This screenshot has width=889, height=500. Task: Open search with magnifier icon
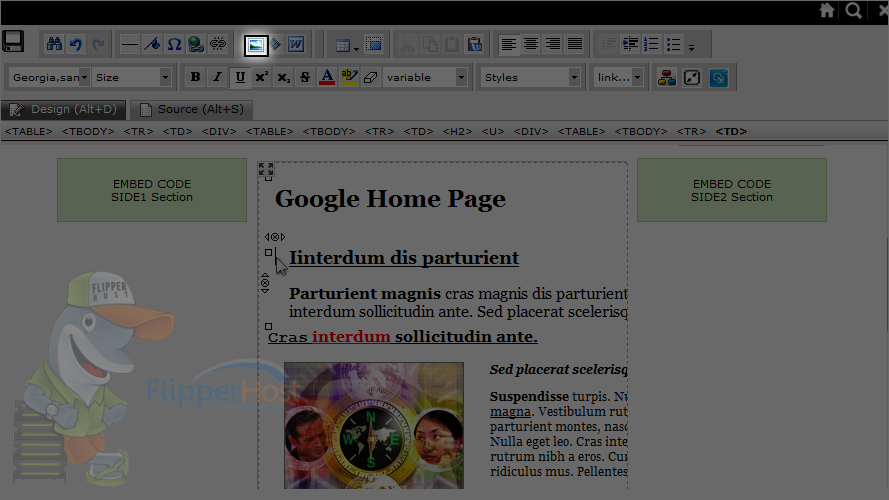pos(853,10)
